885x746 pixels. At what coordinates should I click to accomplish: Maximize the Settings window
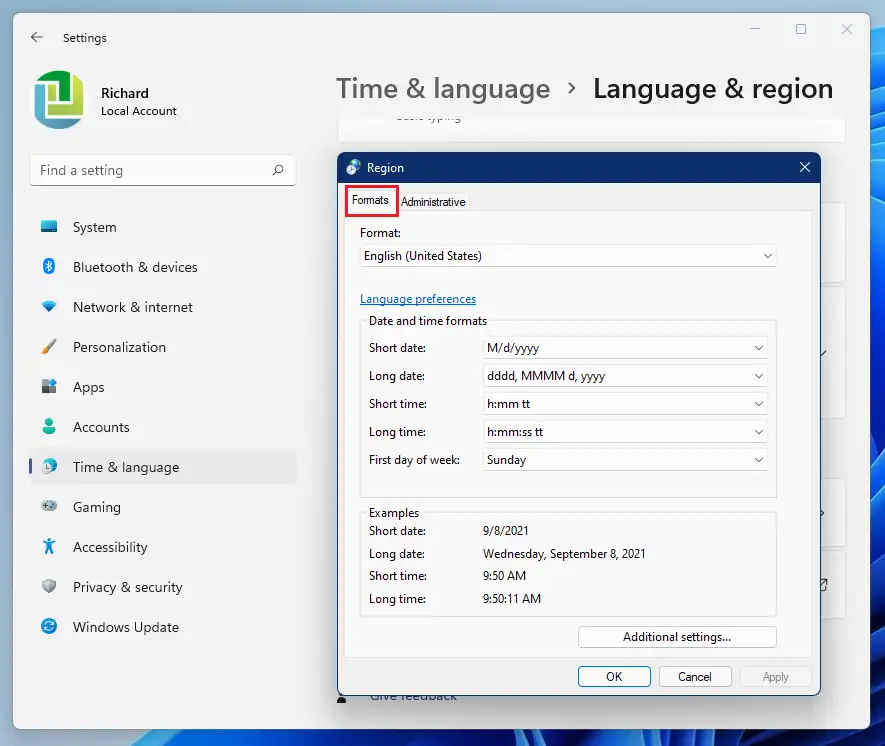801,29
